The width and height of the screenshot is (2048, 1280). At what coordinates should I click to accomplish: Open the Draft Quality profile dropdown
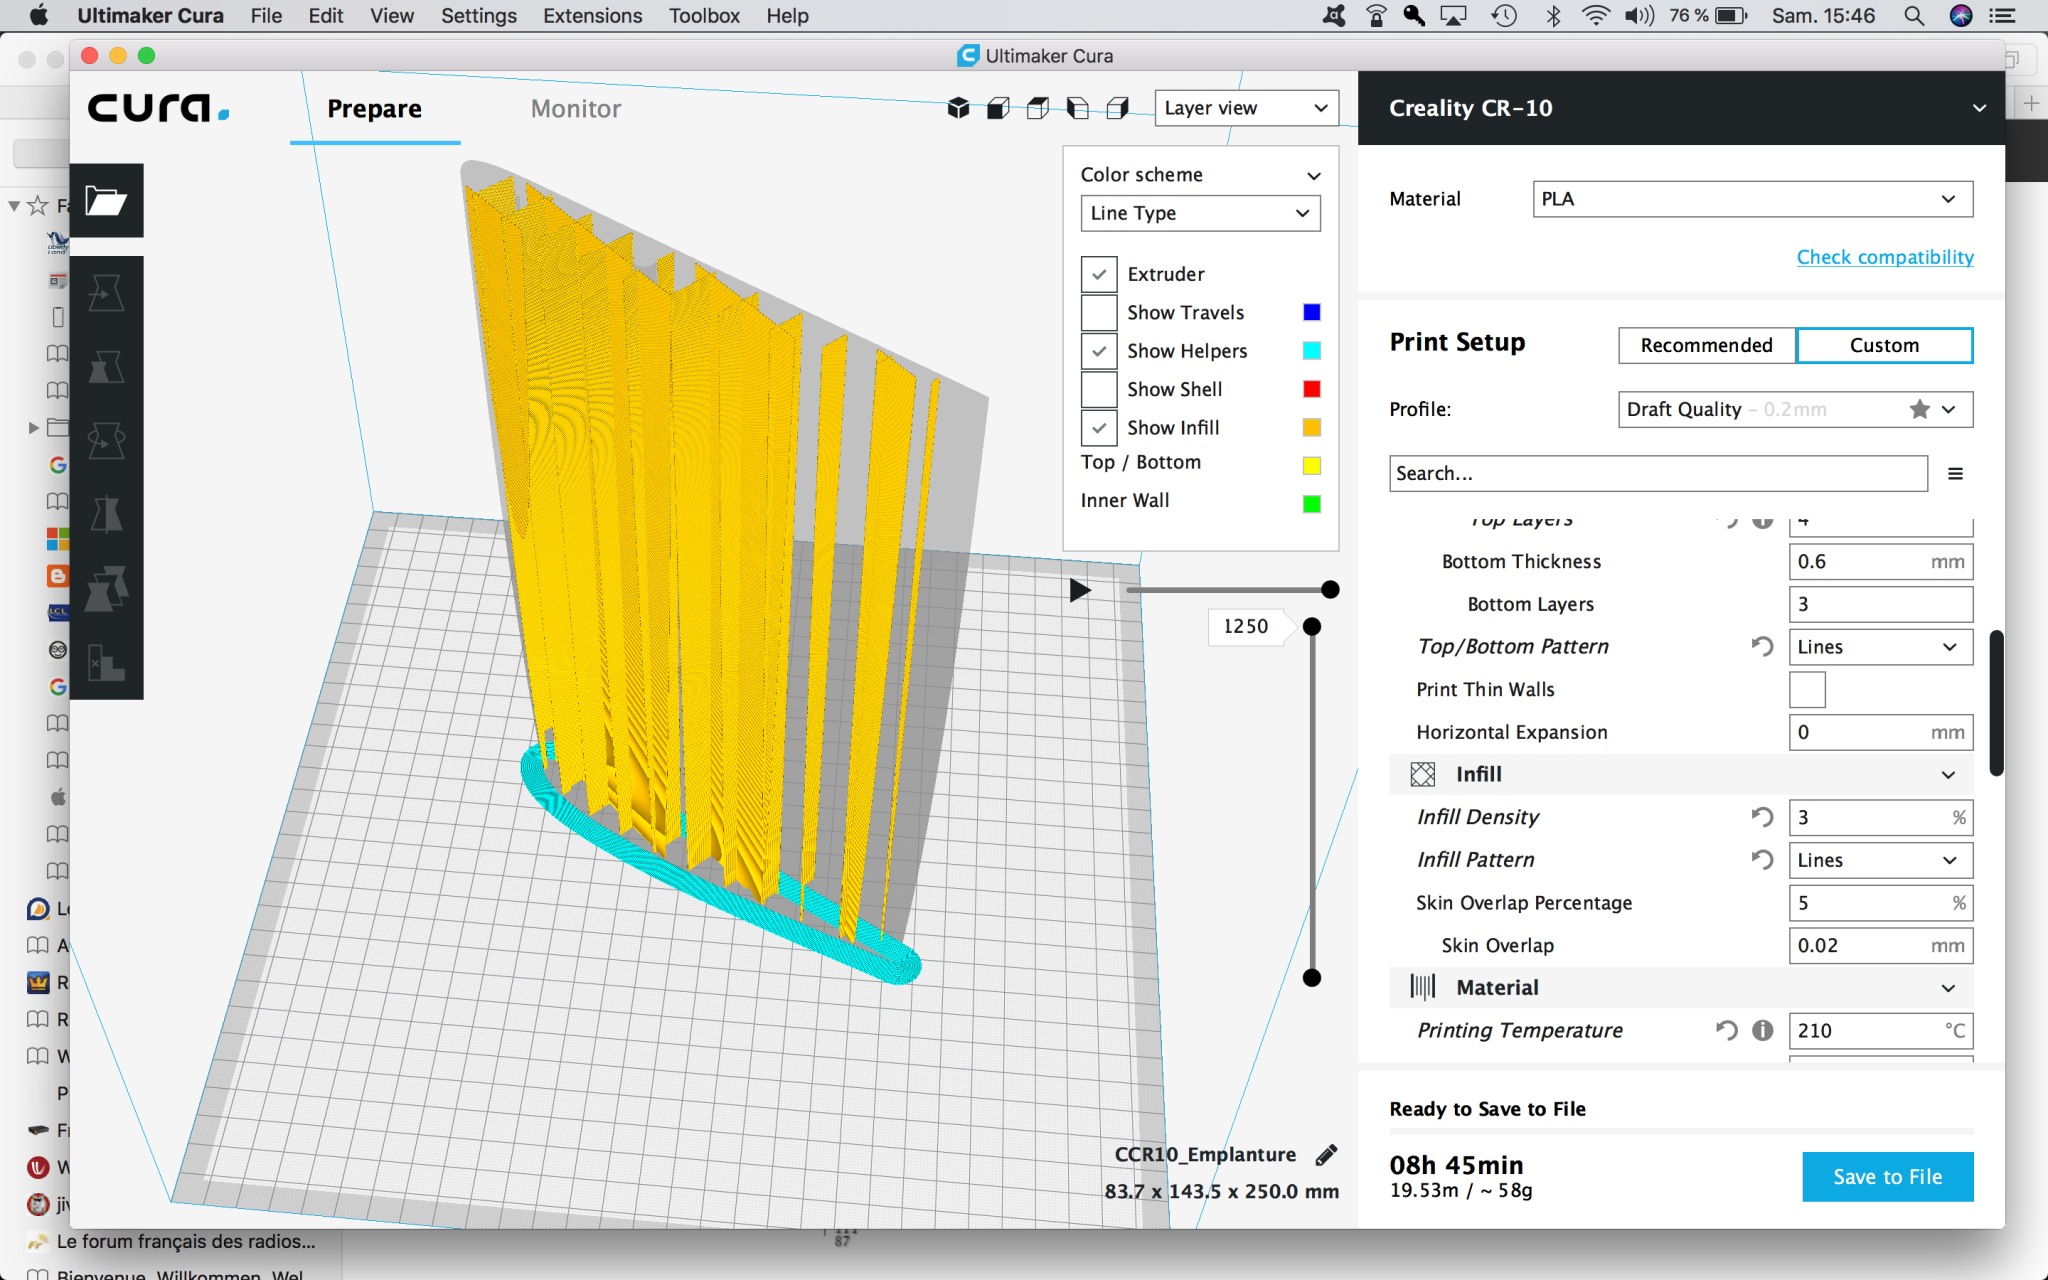click(x=1795, y=409)
